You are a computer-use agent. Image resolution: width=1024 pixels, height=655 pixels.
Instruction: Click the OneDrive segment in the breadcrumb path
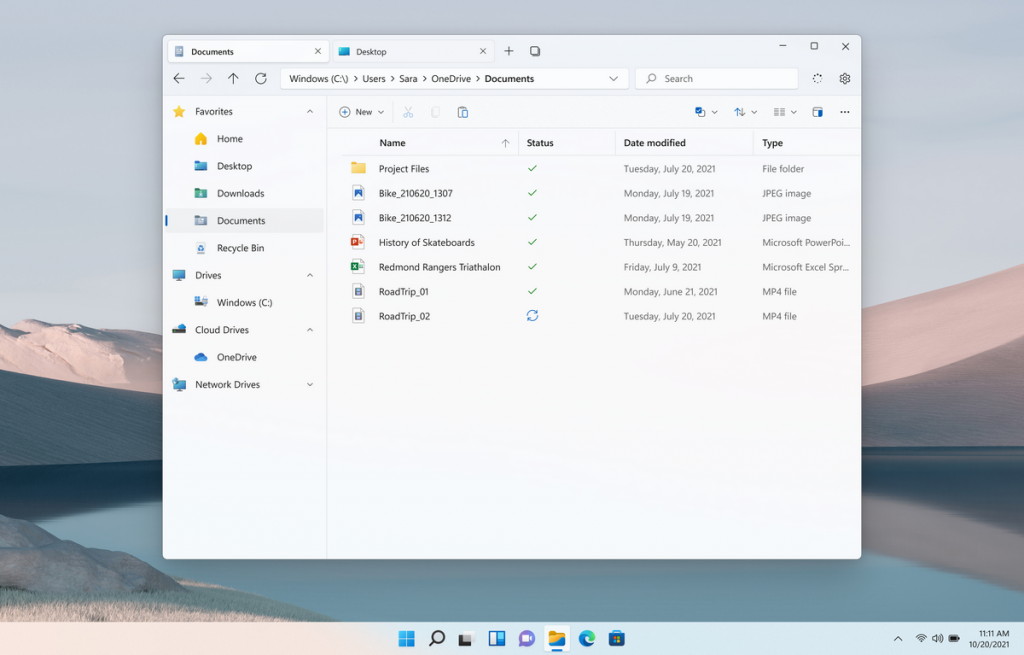450,79
